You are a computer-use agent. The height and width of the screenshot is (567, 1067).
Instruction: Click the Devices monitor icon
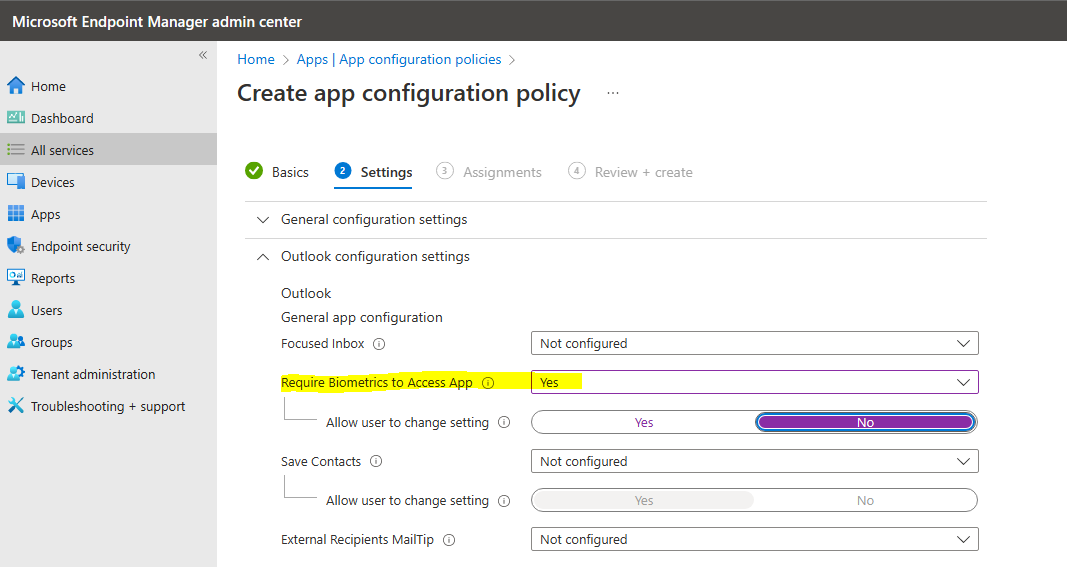click(16, 182)
